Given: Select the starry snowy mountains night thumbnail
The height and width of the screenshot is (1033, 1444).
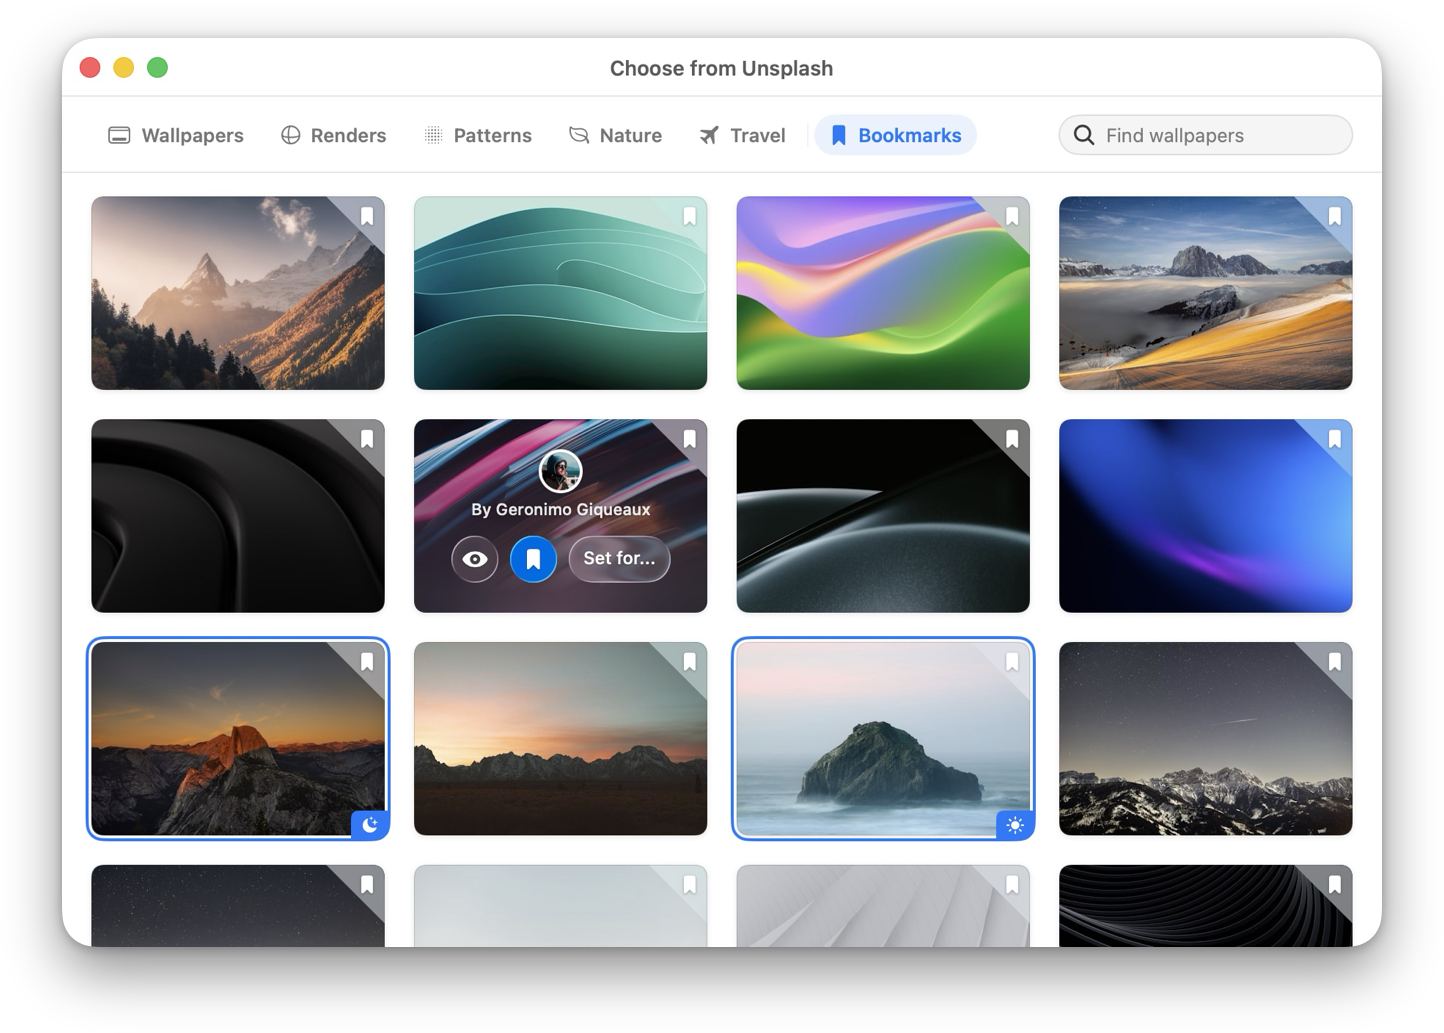Looking at the screenshot, I should (x=1205, y=750).
